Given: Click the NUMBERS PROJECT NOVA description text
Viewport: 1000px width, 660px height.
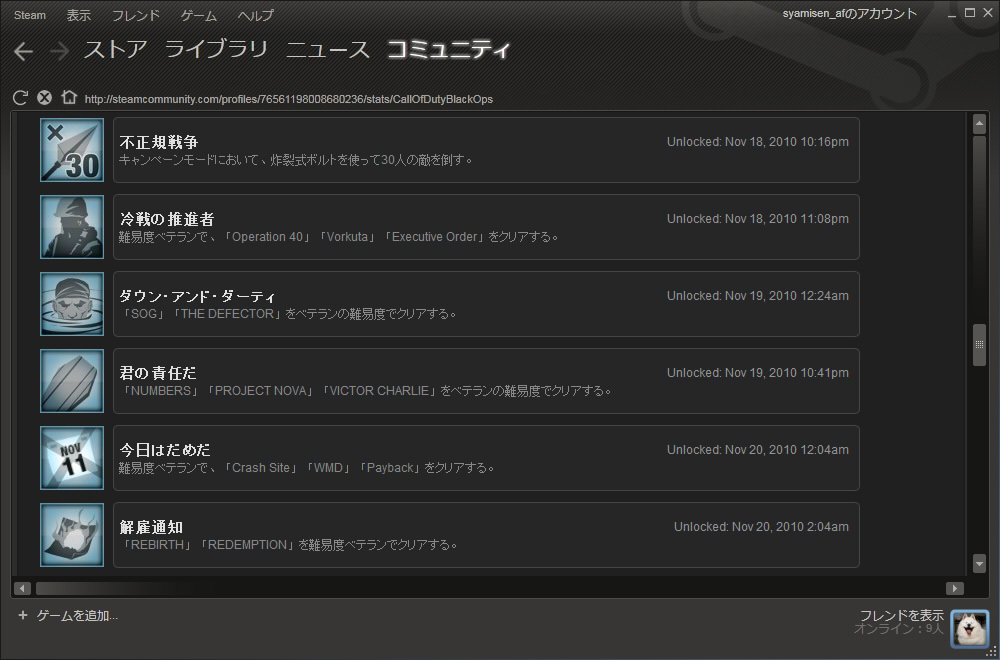Looking at the screenshot, I should click(x=365, y=391).
